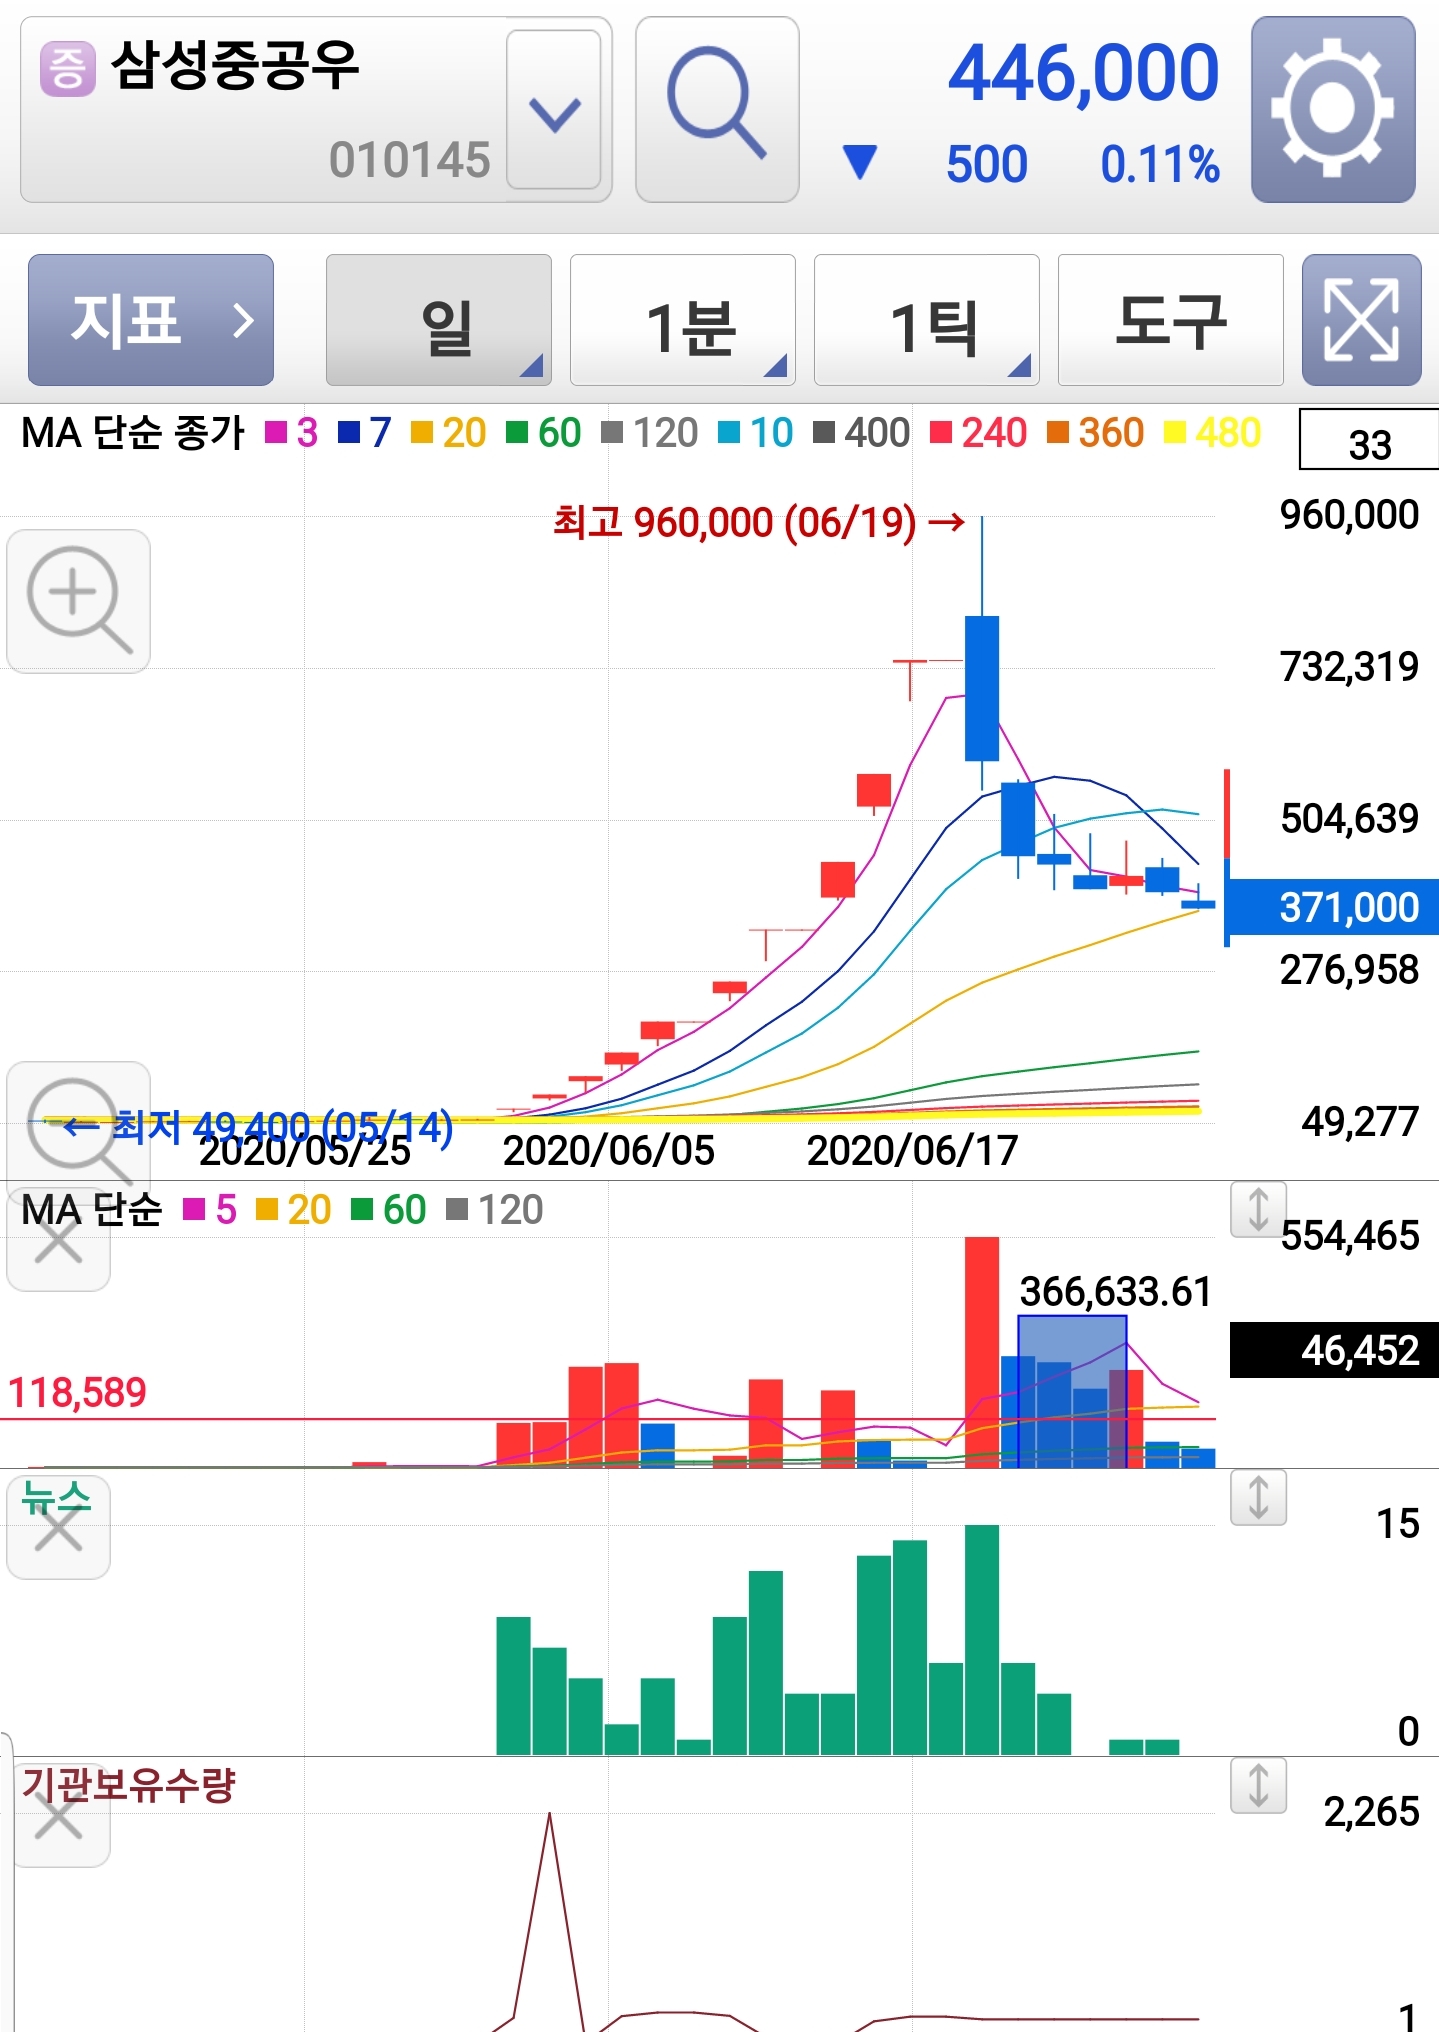Edit the candle count field showing 33

(x=1369, y=440)
